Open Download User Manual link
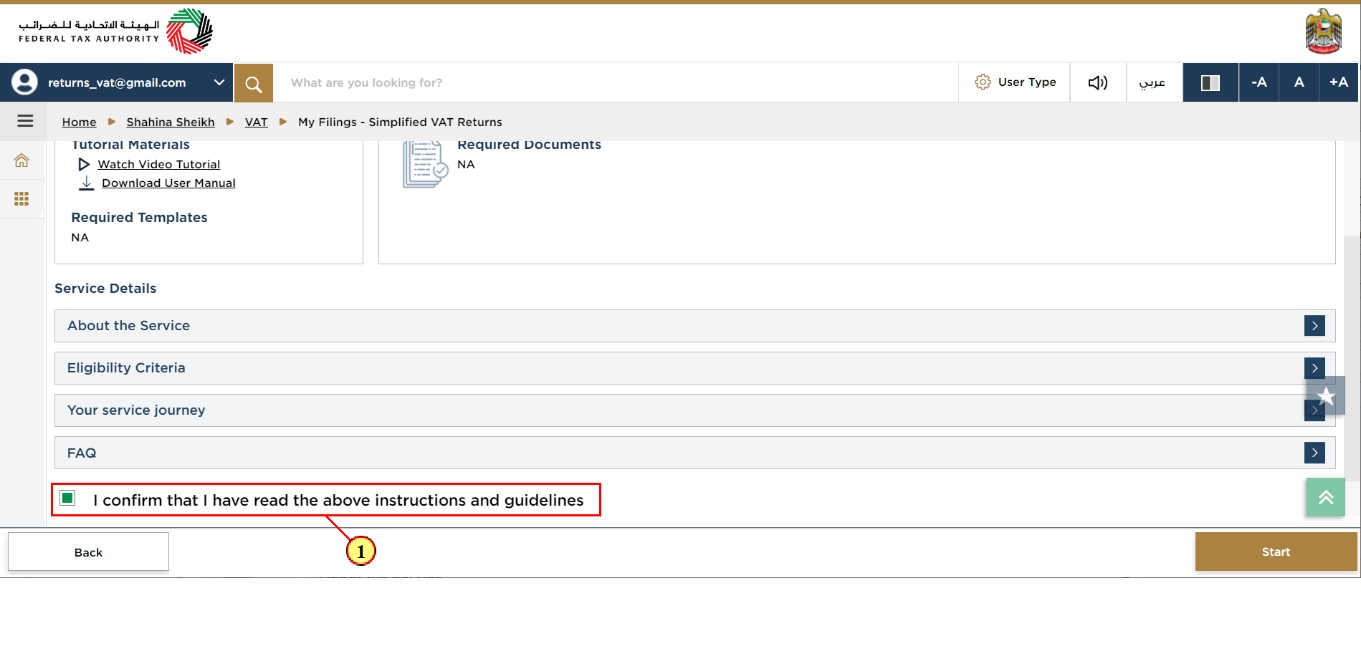The image size is (1361, 648). (x=169, y=183)
